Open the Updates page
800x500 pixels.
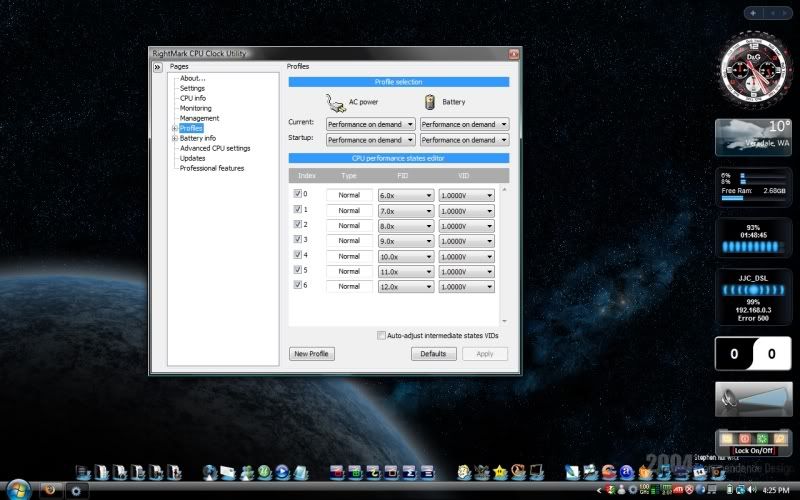[192, 158]
